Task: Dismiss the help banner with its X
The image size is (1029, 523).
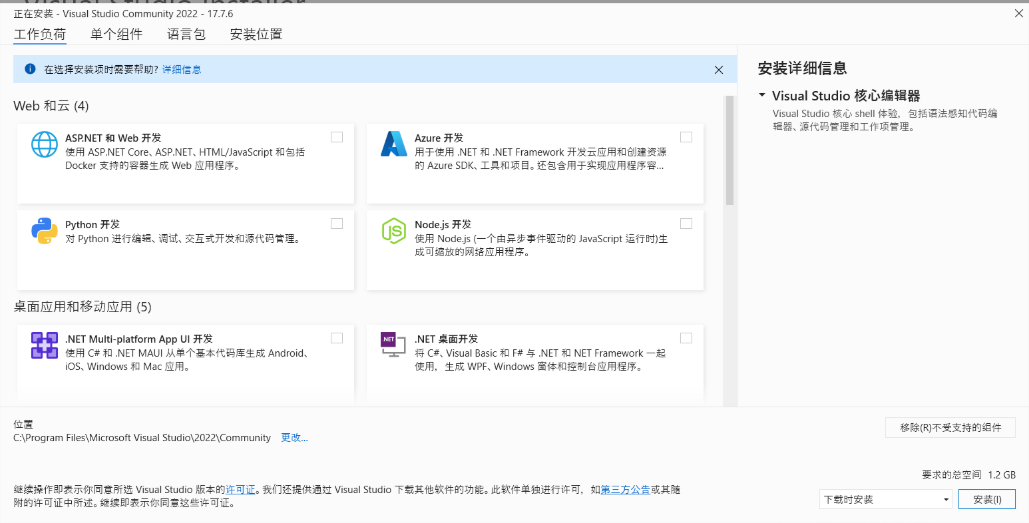Action: (719, 70)
